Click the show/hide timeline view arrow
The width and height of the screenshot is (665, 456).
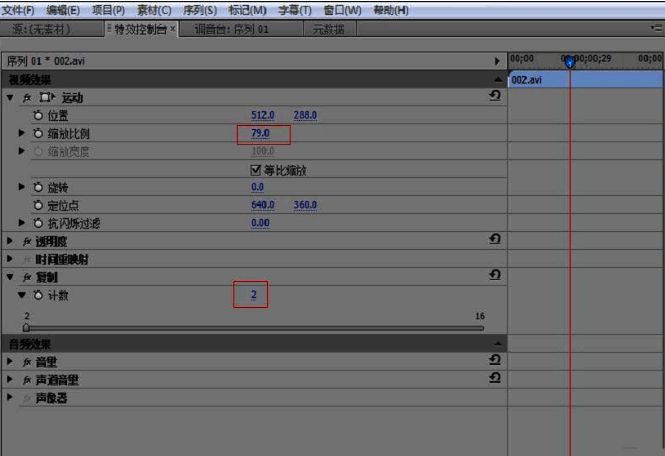(x=497, y=61)
